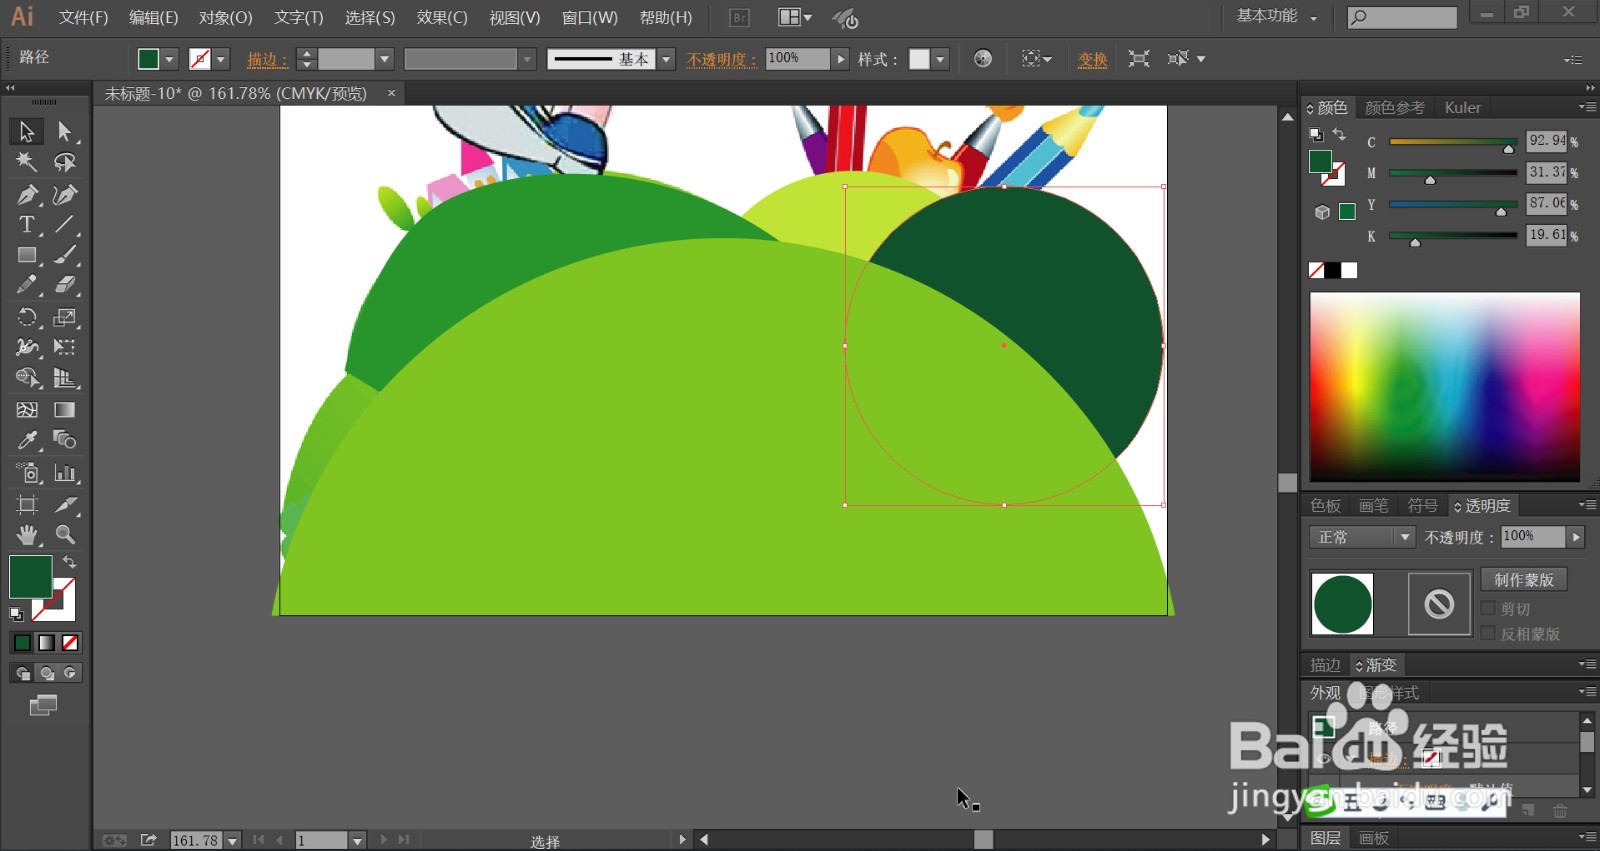
Task: Select the Paintbrush tool
Action: pyautogui.click(x=65, y=255)
